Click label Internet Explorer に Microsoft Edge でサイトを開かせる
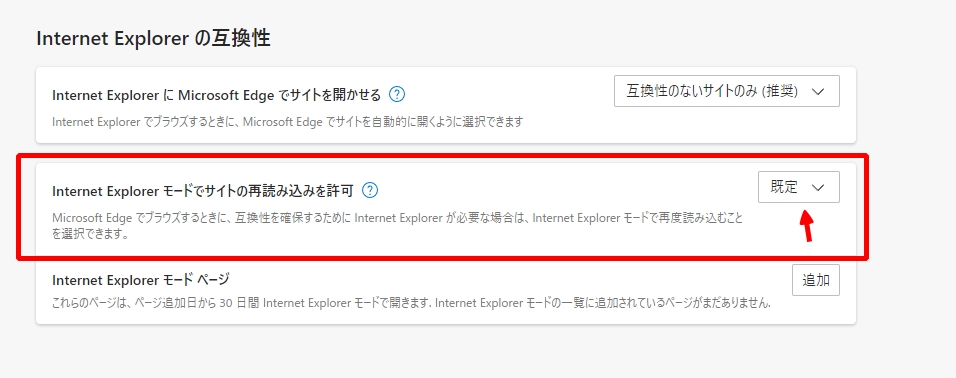This screenshot has height=378, width=956. [216, 94]
